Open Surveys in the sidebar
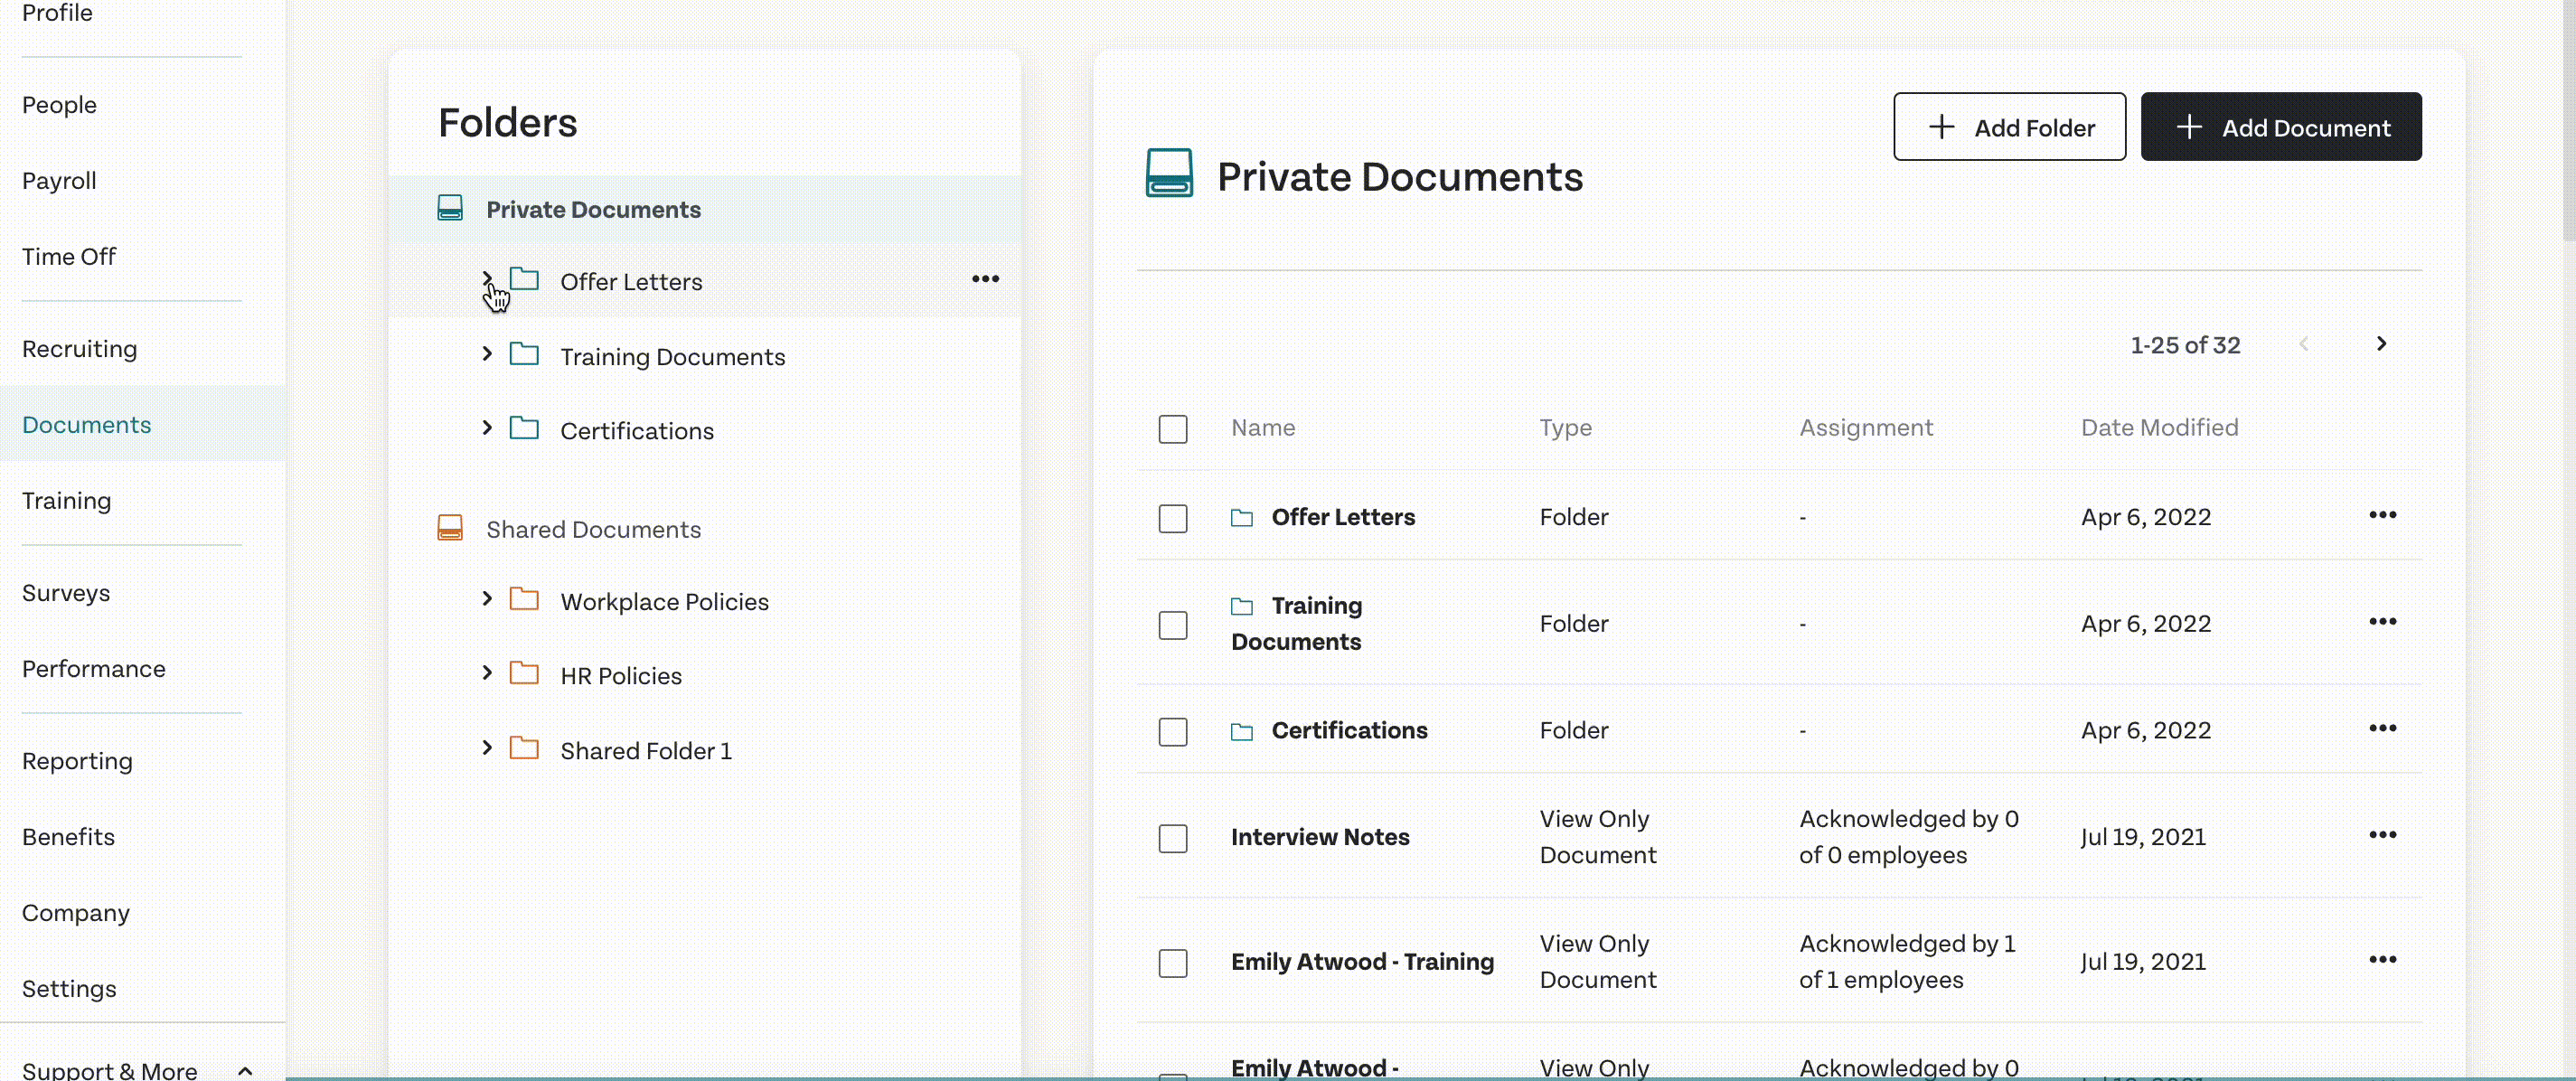 (x=66, y=593)
